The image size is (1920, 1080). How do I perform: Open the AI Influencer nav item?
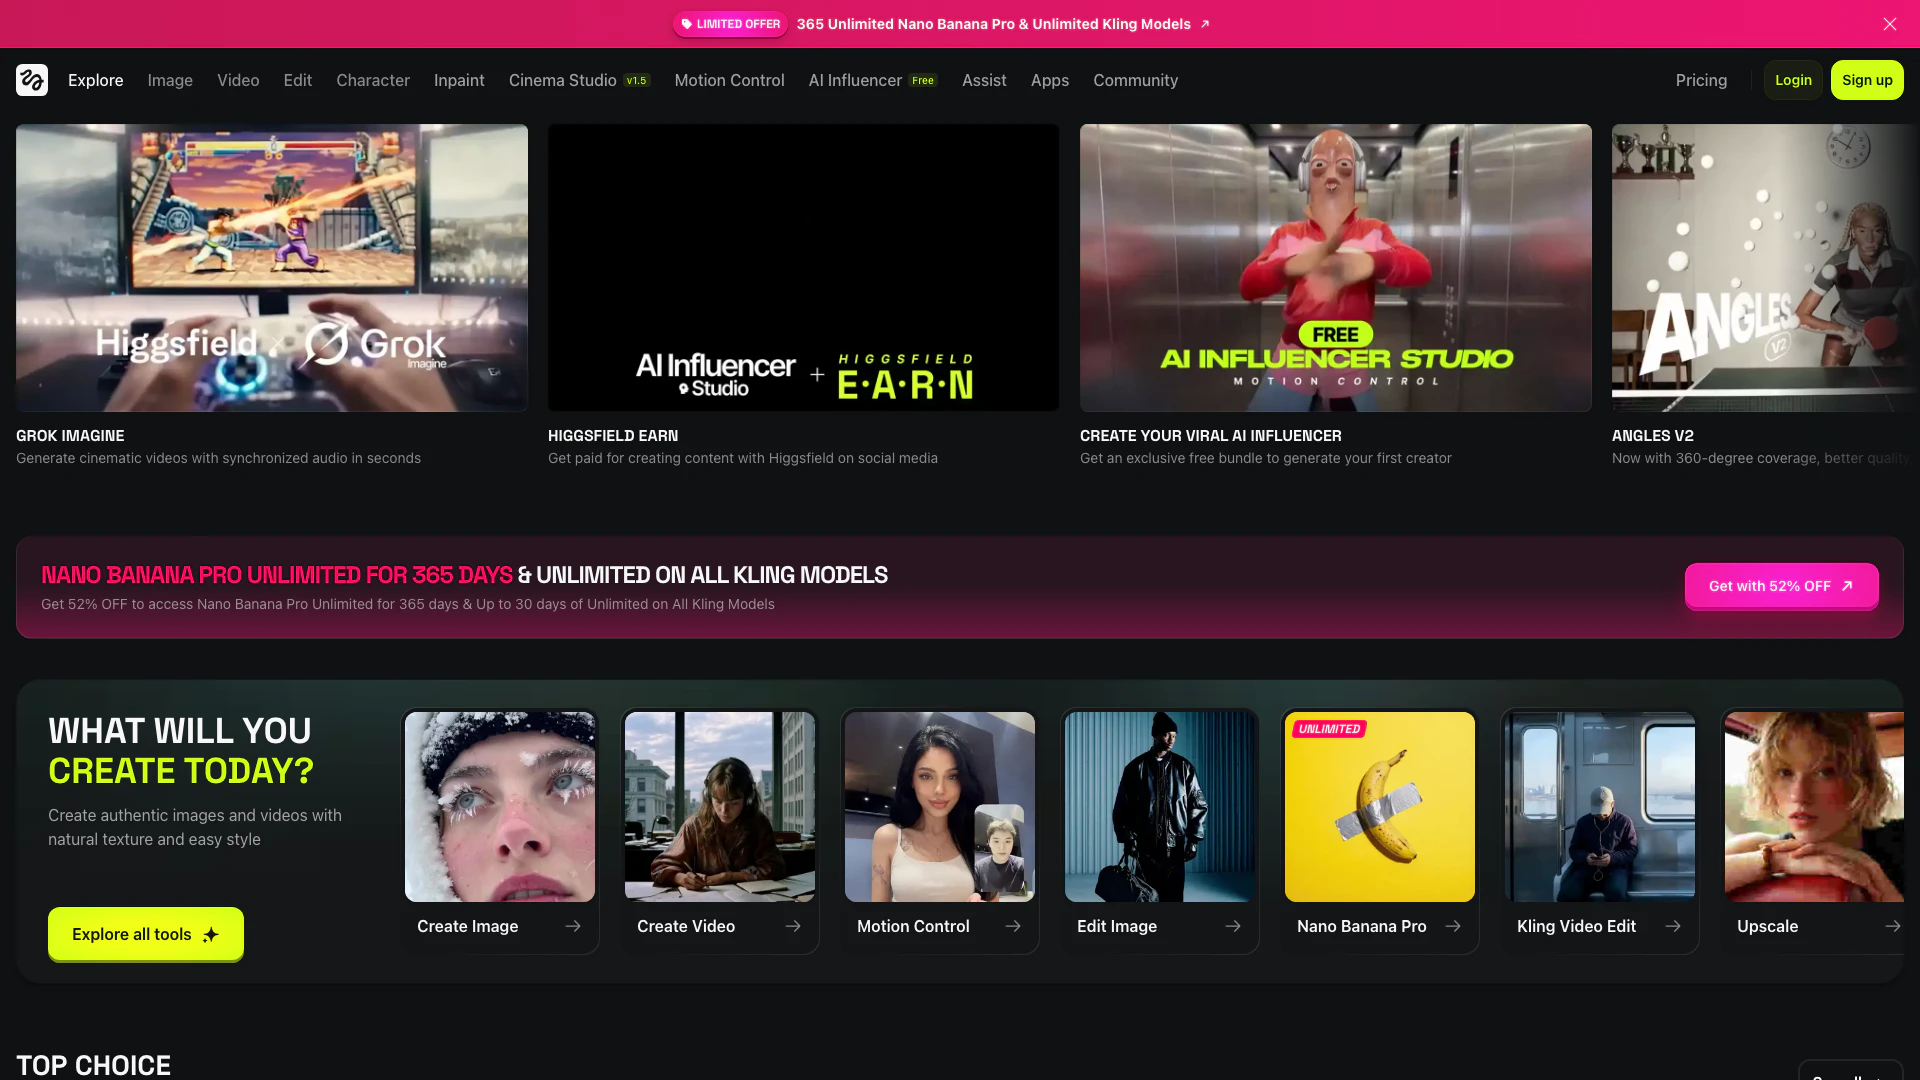(x=855, y=80)
